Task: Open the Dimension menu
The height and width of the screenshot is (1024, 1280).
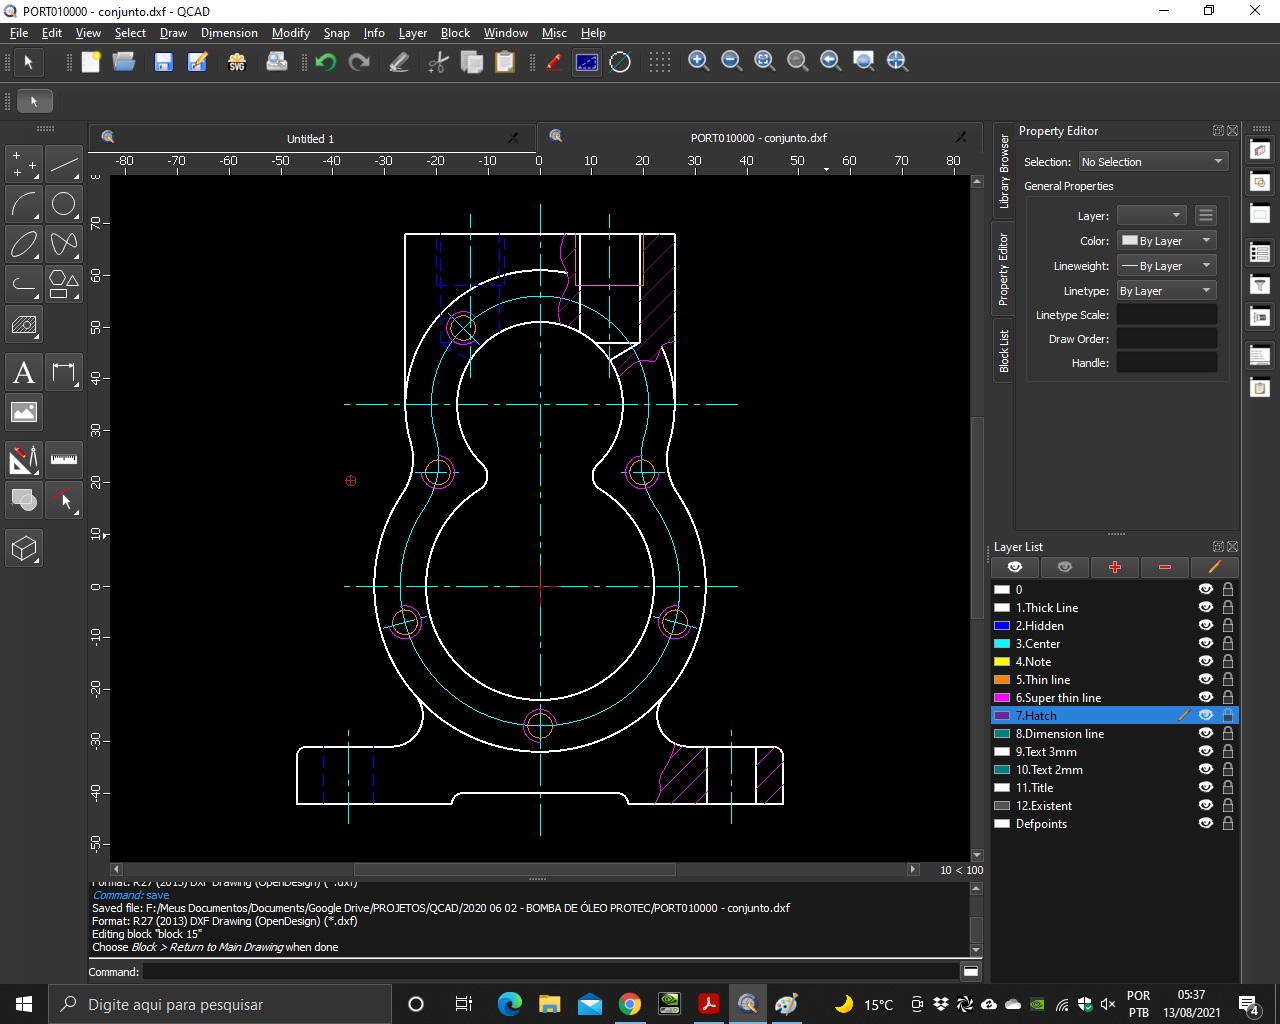Action: (229, 33)
